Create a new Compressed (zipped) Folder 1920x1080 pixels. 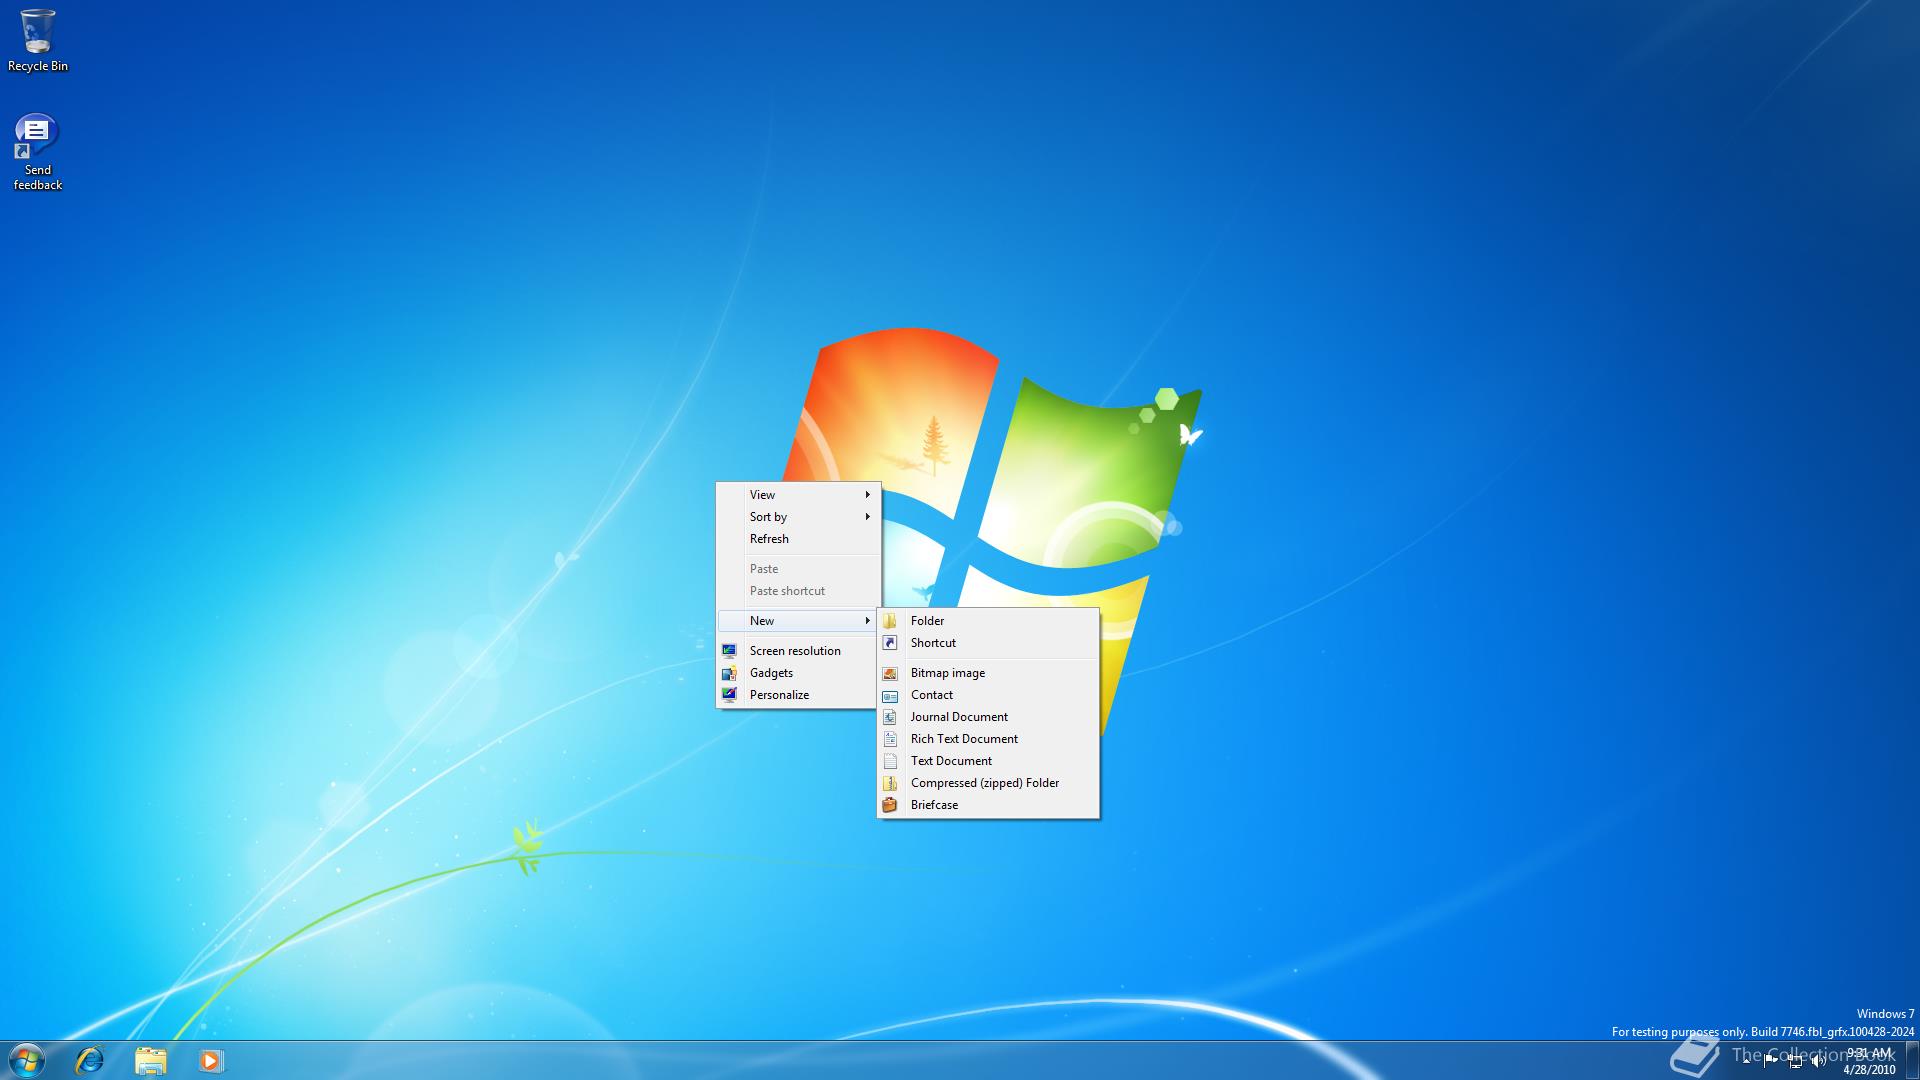click(x=988, y=783)
